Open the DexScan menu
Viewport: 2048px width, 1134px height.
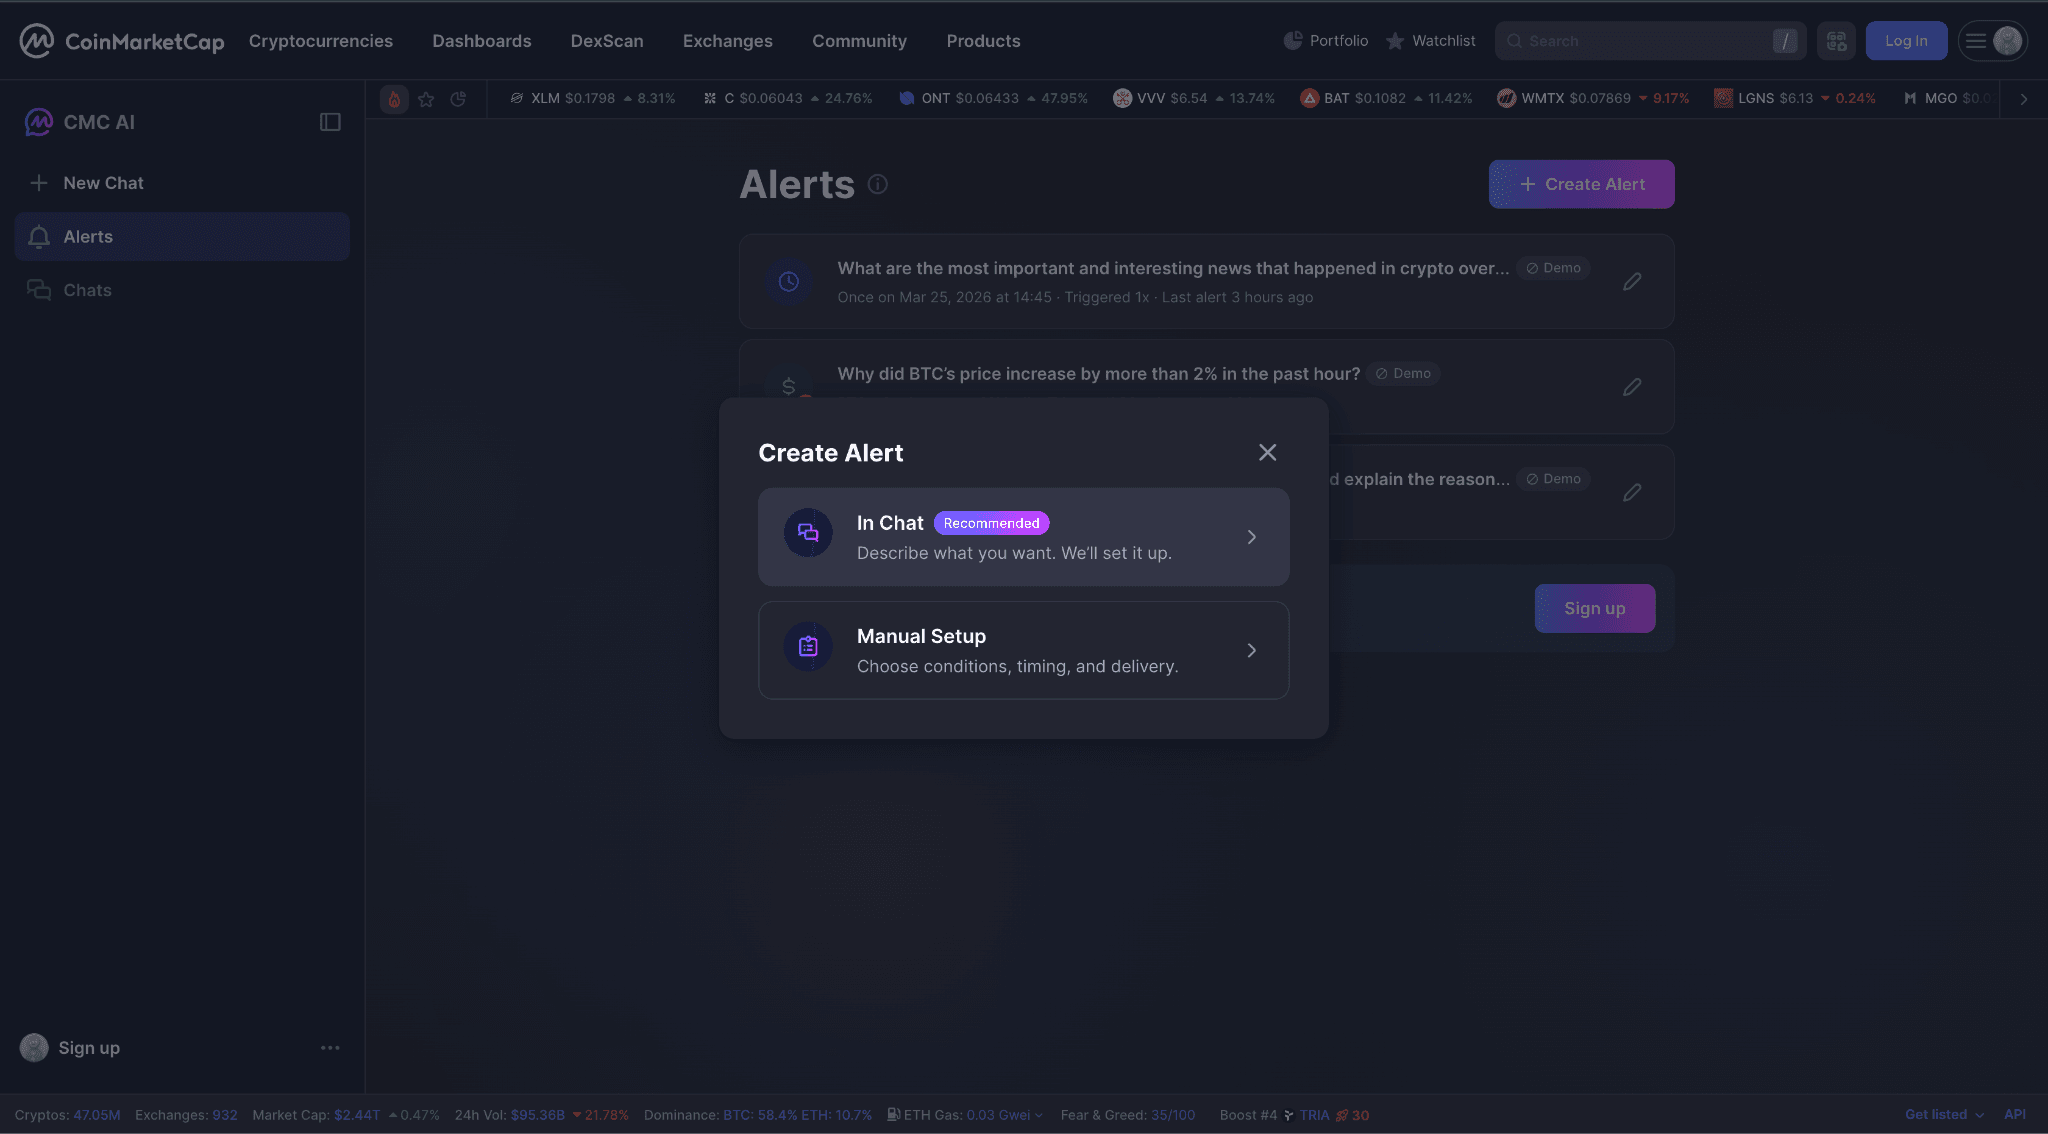tap(607, 41)
